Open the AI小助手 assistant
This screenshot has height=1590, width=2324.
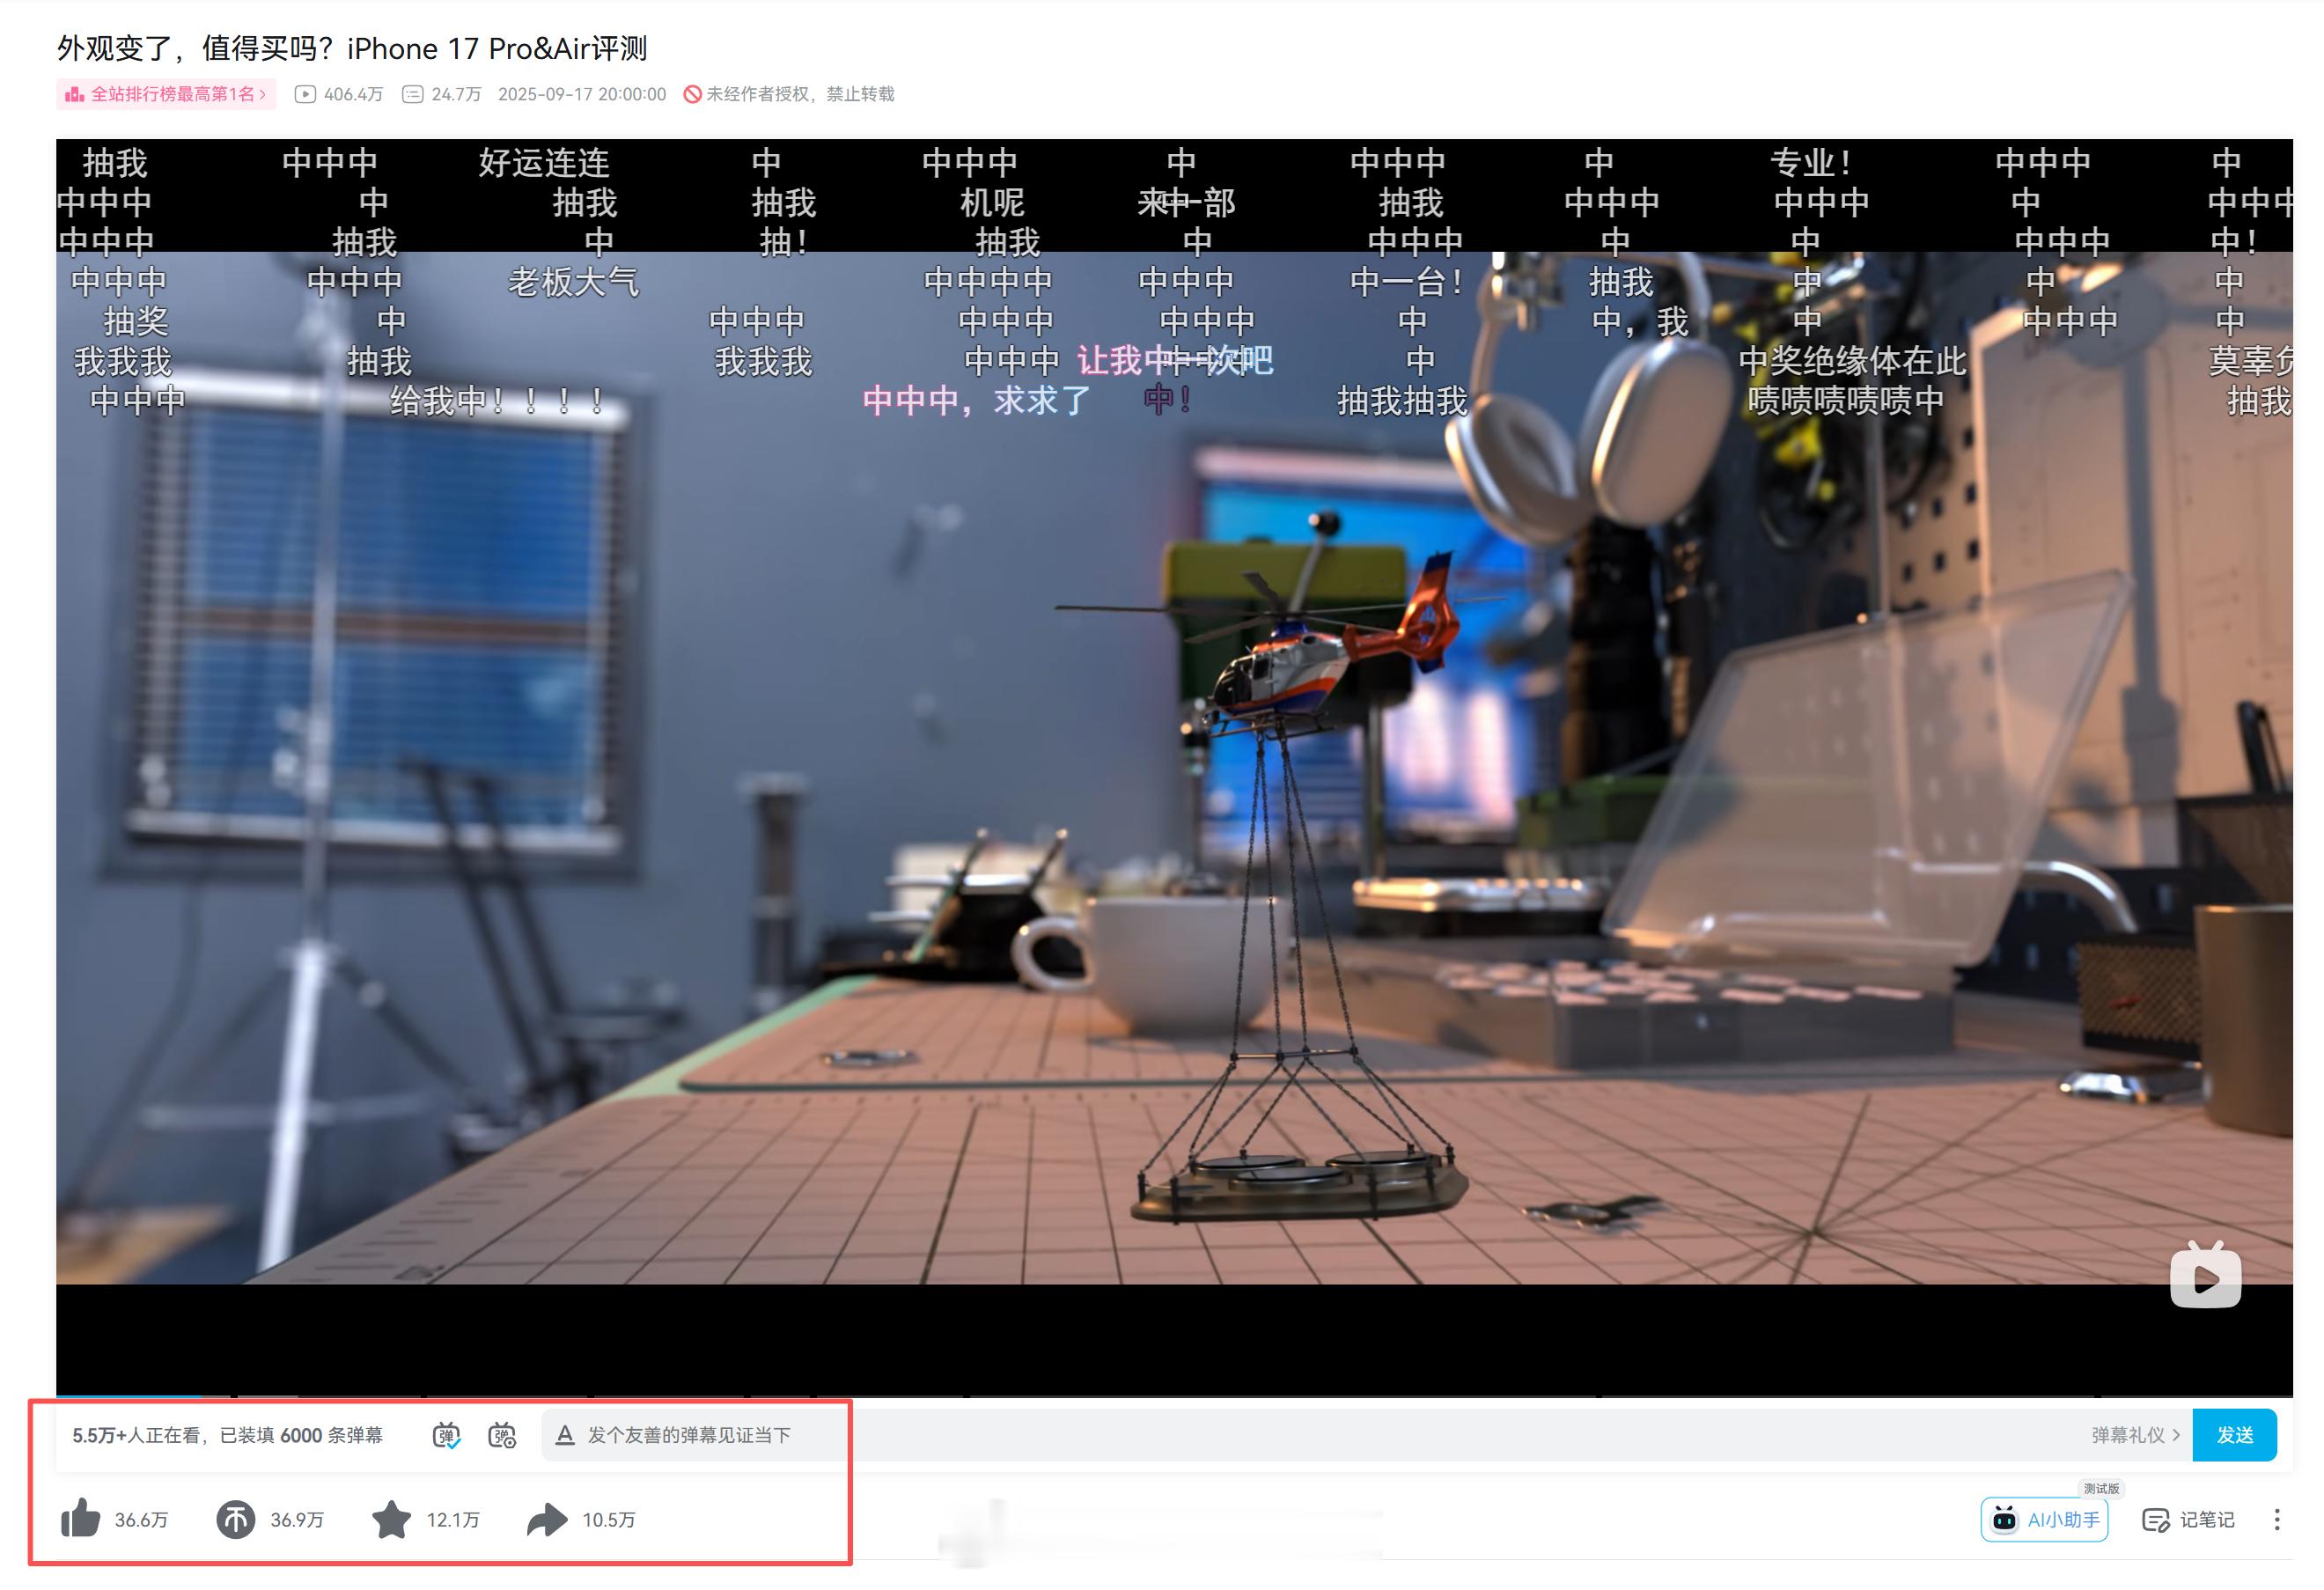(x=2044, y=1519)
